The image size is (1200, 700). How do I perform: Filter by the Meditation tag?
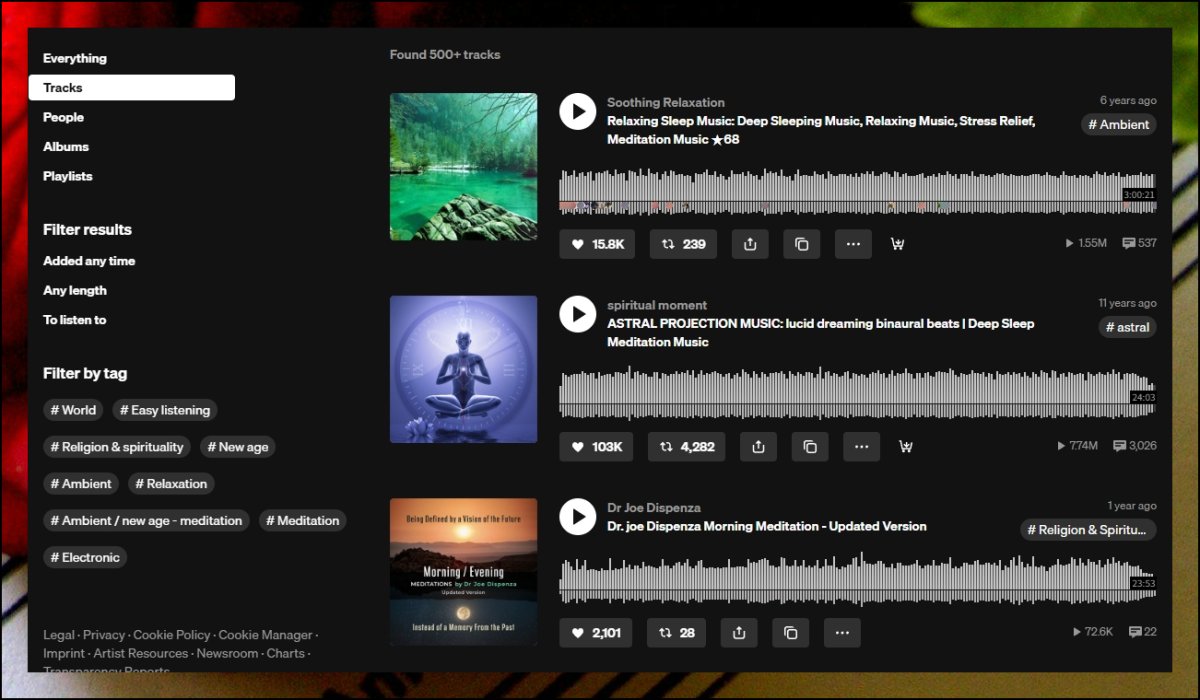point(303,521)
